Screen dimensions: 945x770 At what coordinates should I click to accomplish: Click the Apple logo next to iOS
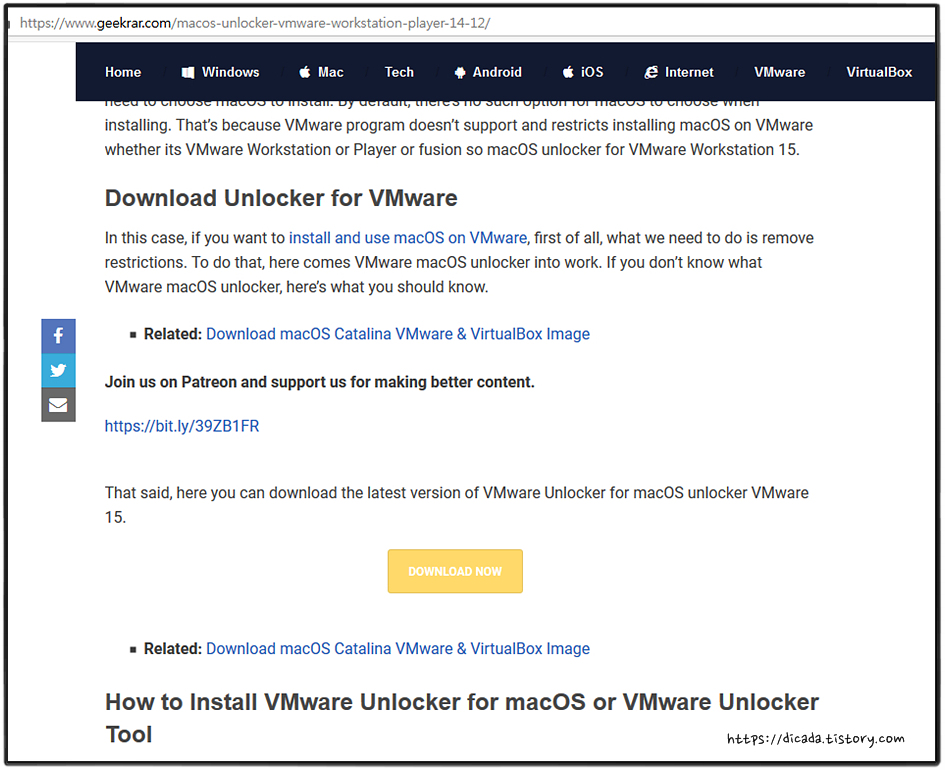(568, 72)
